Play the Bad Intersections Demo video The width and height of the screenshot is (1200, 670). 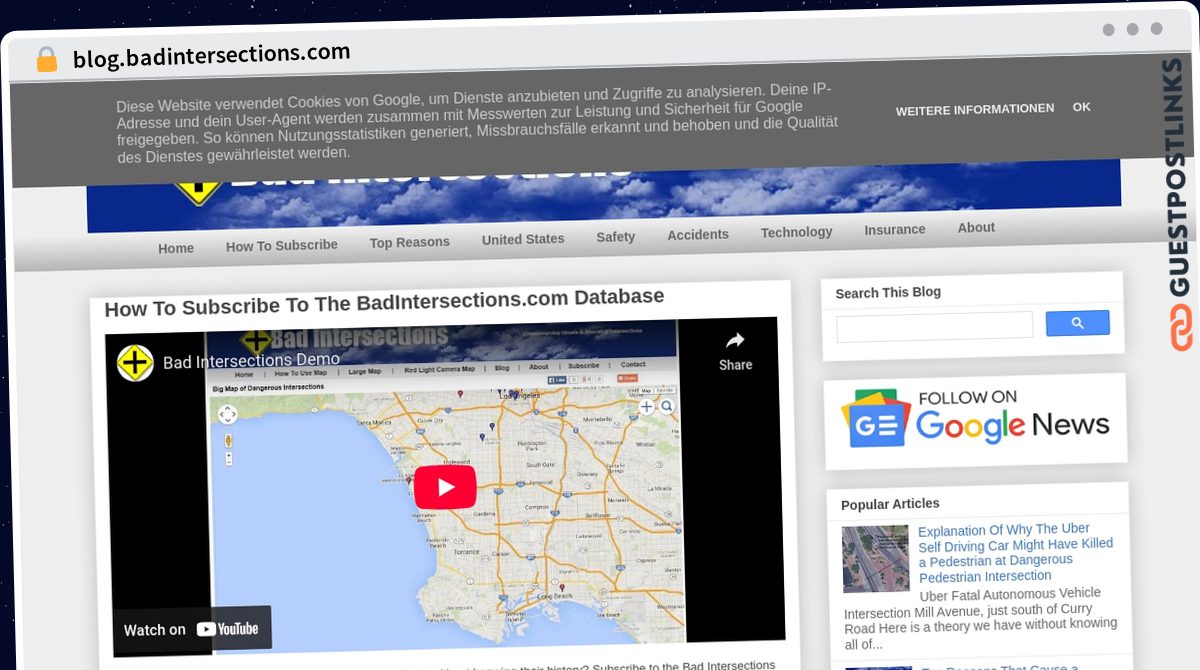pos(445,487)
